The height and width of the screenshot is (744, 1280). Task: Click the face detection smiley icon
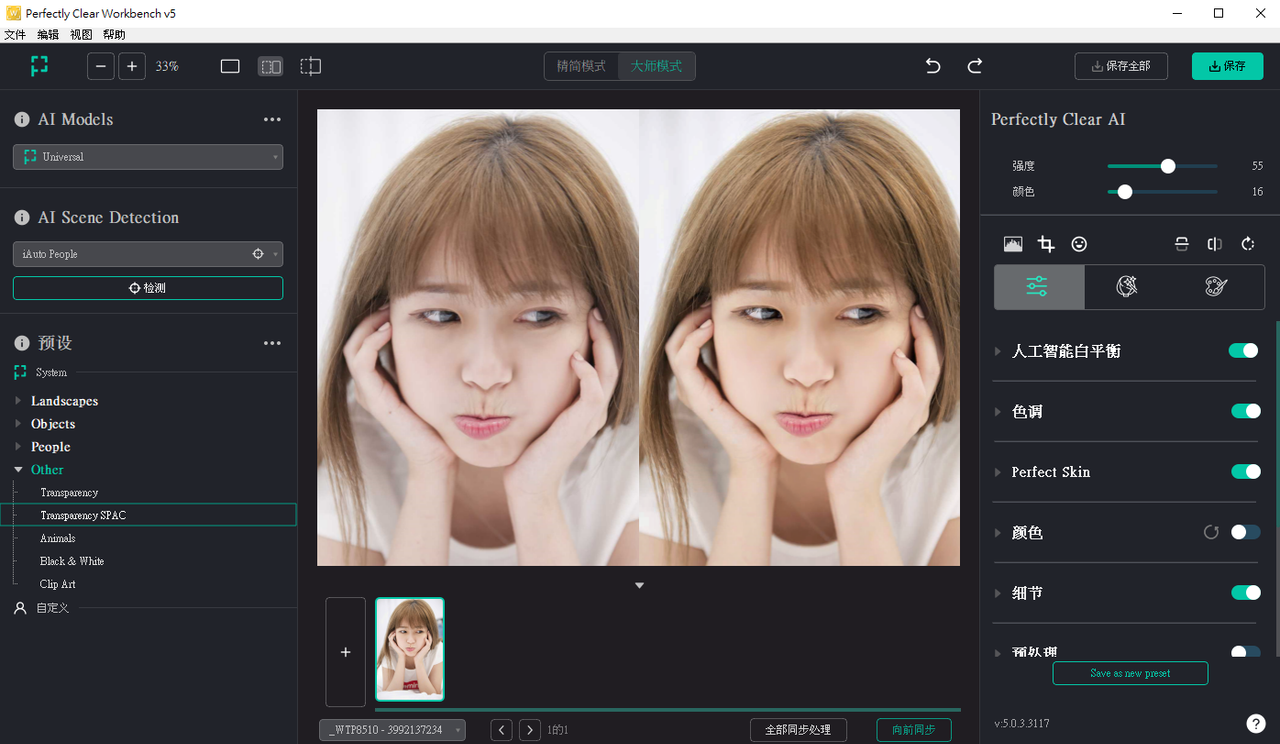[x=1079, y=244]
